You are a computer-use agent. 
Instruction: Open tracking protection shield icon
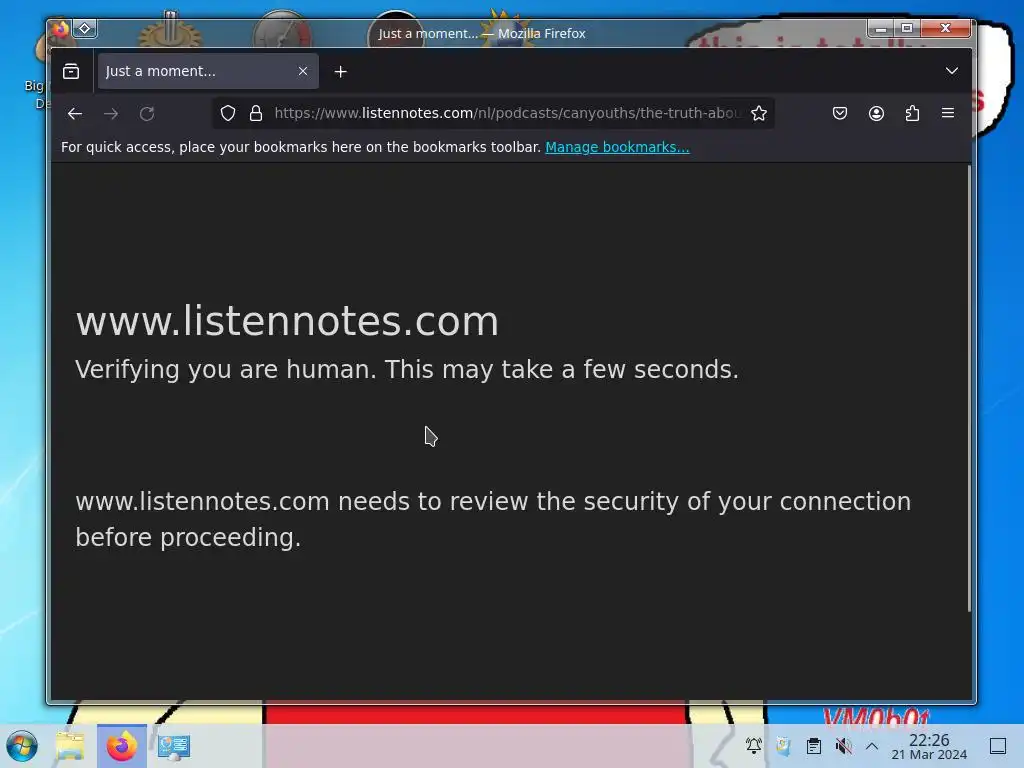[228, 114]
